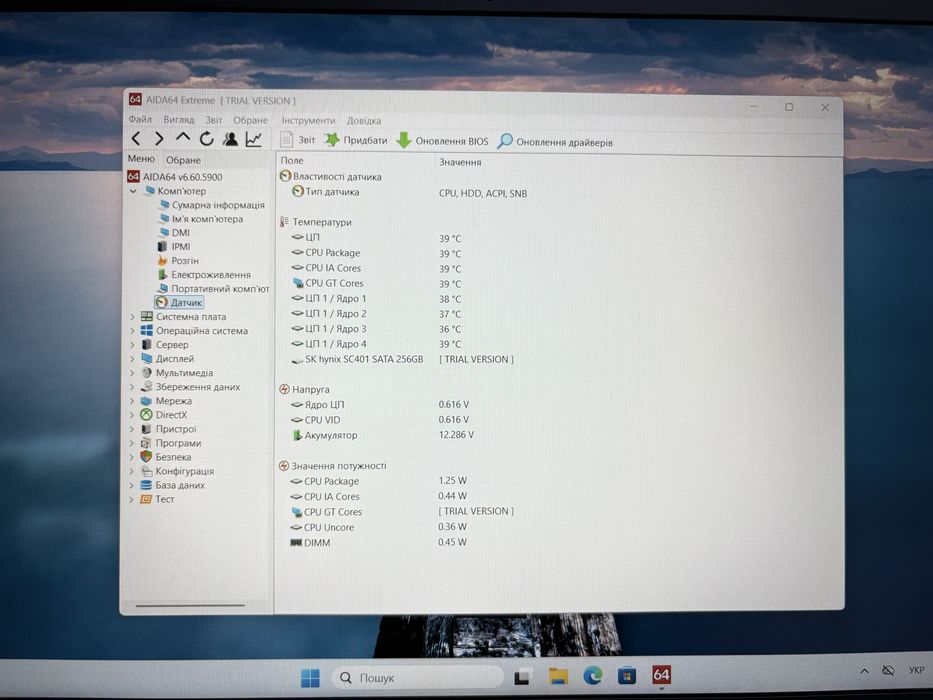
Task: Open the Windows Start menu
Action: (310, 677)
